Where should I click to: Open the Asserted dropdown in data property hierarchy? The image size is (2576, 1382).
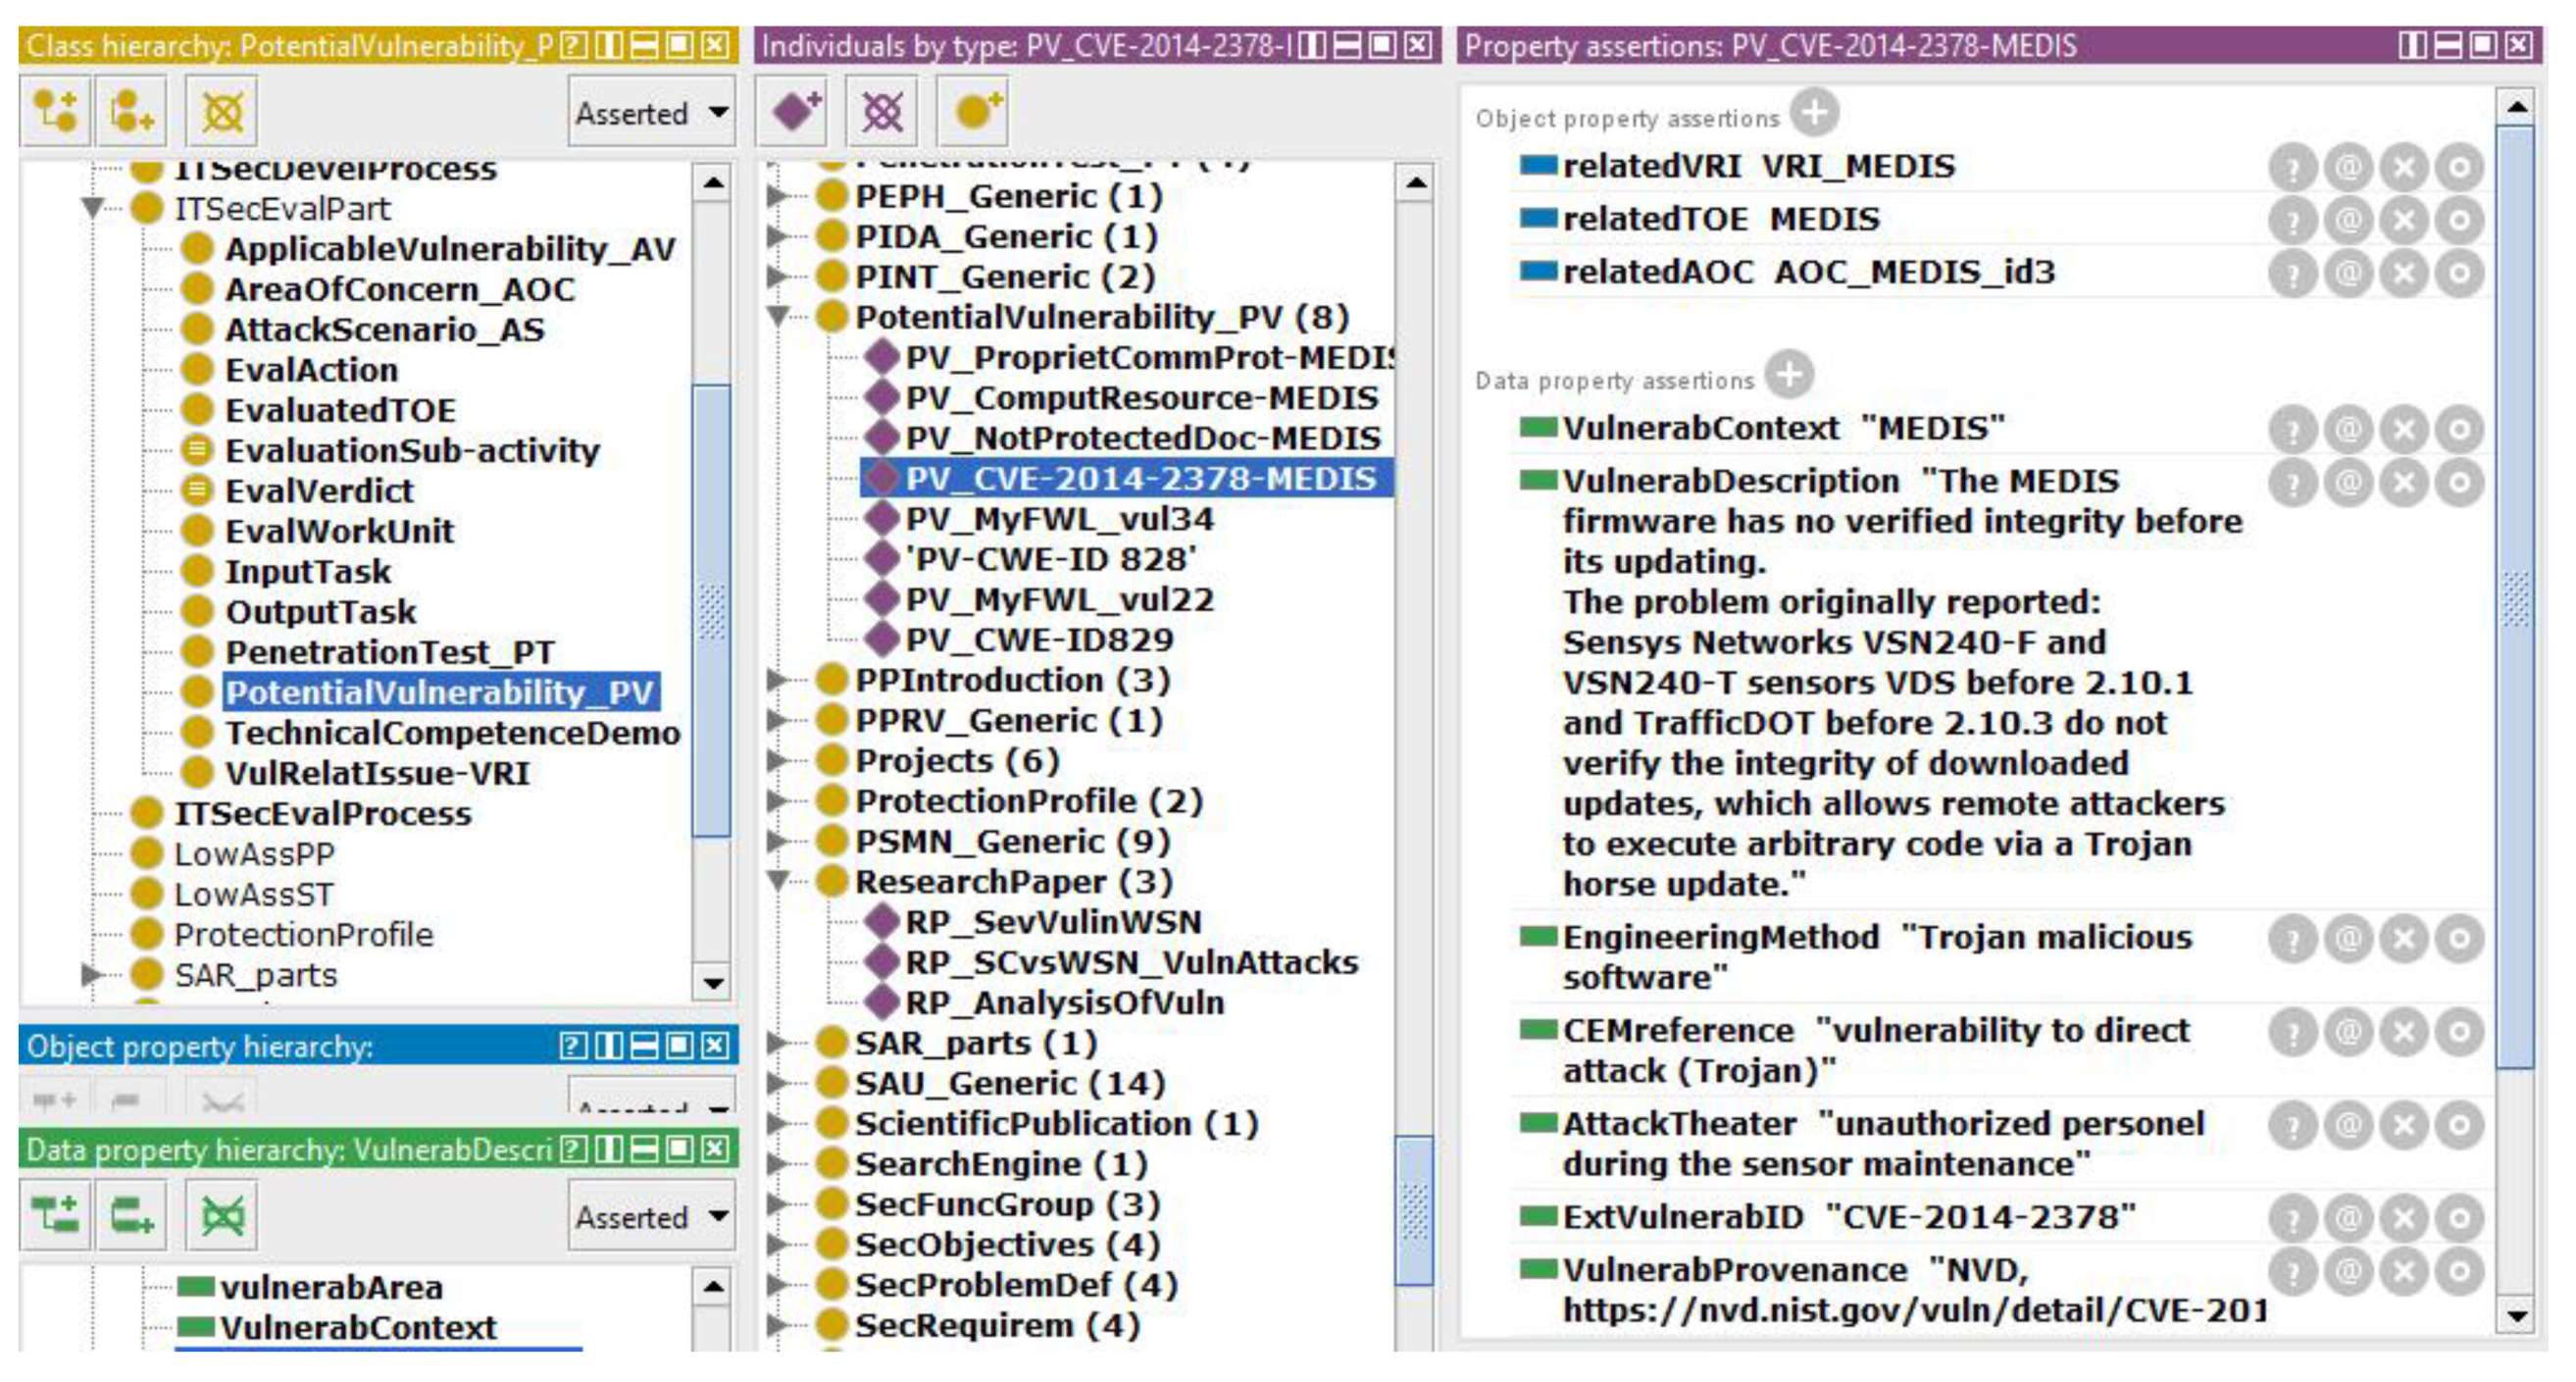pyautogui.click(x=652, y=1217)
